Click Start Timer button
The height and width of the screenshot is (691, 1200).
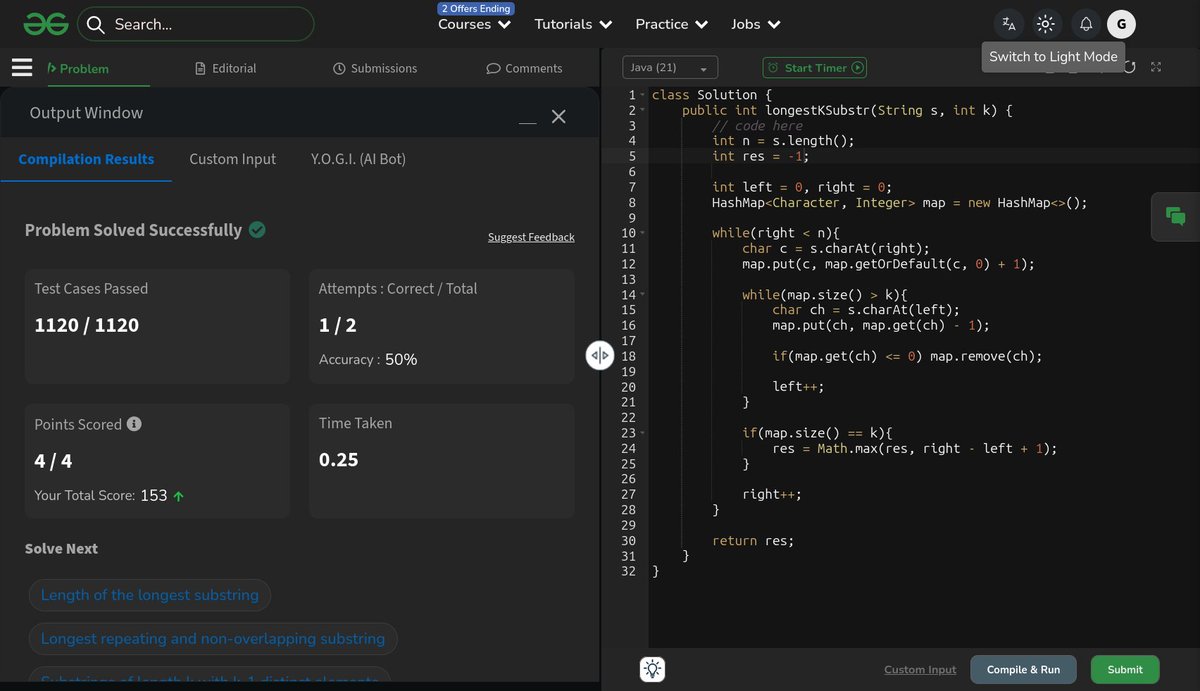pos(815,67)
